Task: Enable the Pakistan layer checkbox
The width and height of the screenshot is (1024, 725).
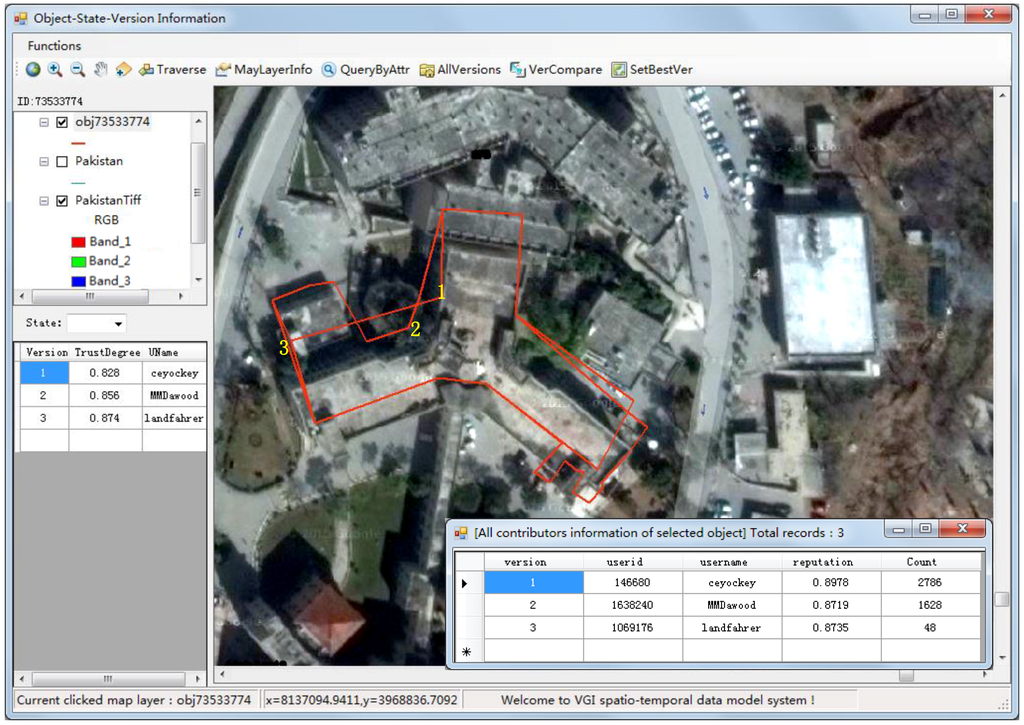Action: coord(62,161)
